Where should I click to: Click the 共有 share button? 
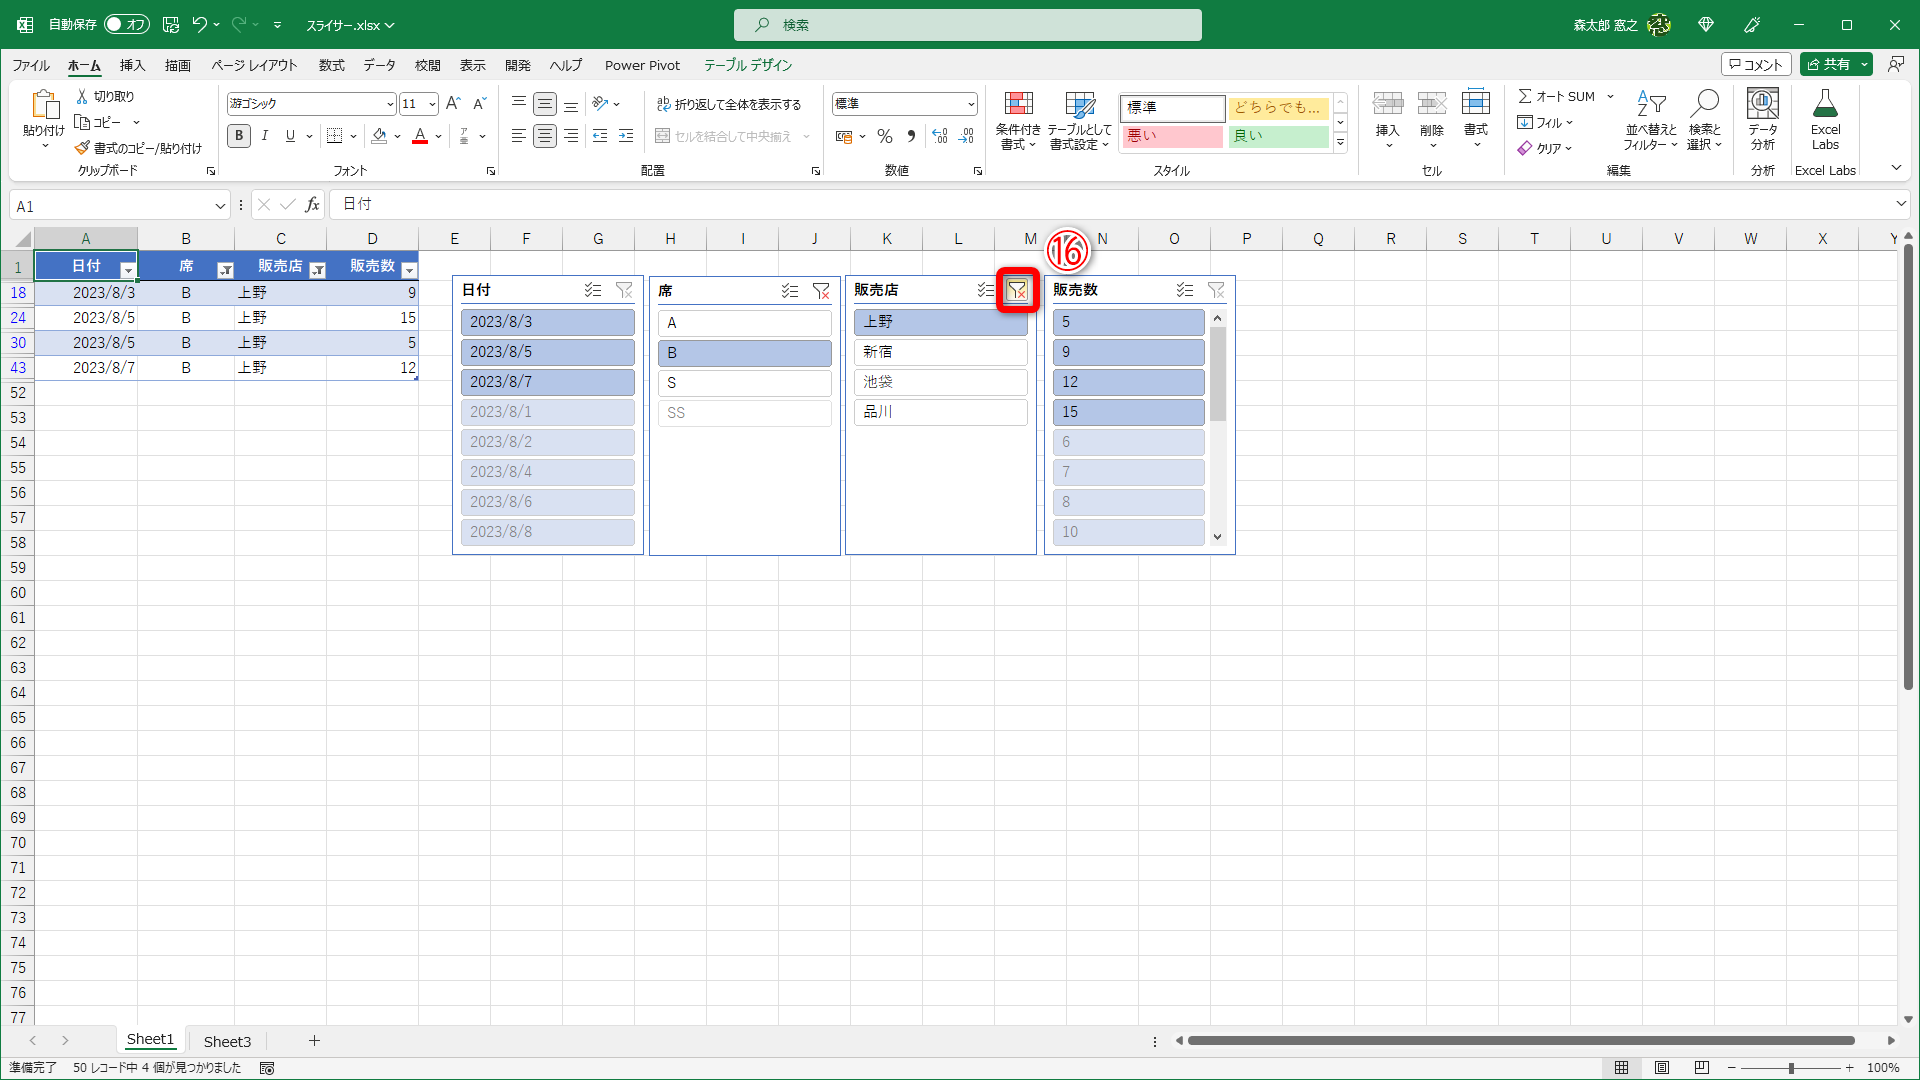tap(1829, 64)
